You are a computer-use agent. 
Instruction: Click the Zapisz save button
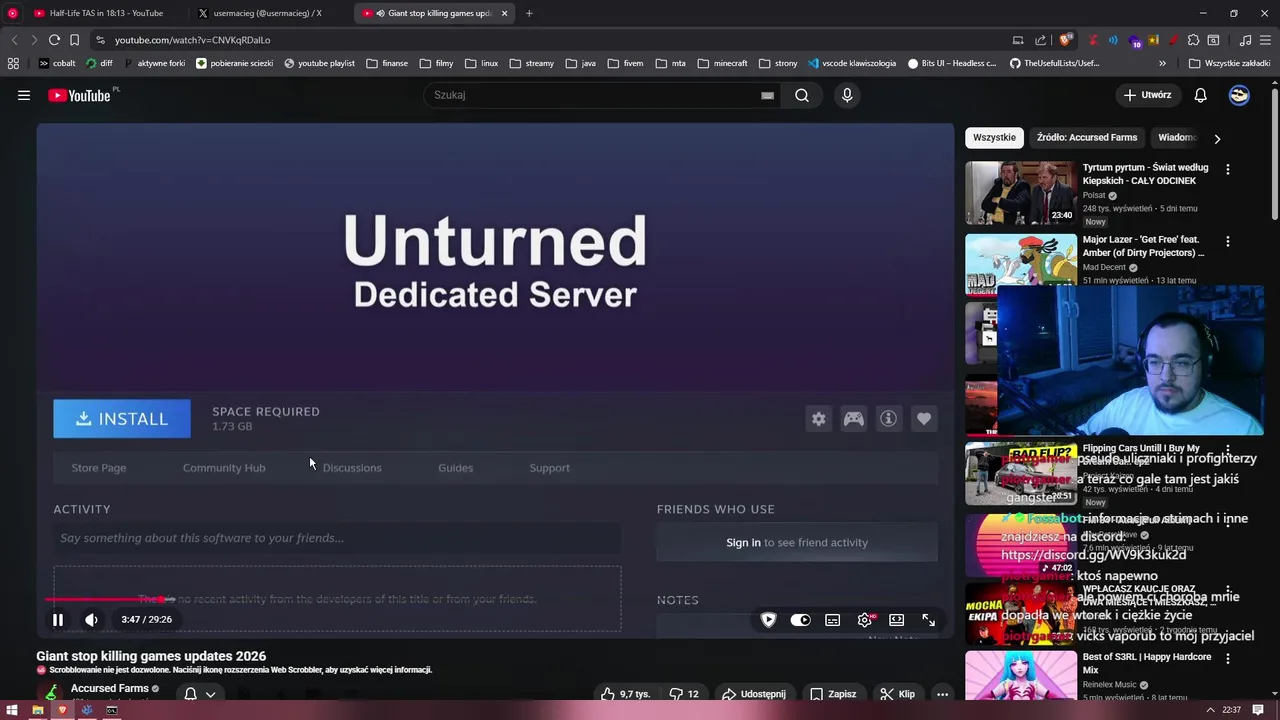click(x=833, y=694)
